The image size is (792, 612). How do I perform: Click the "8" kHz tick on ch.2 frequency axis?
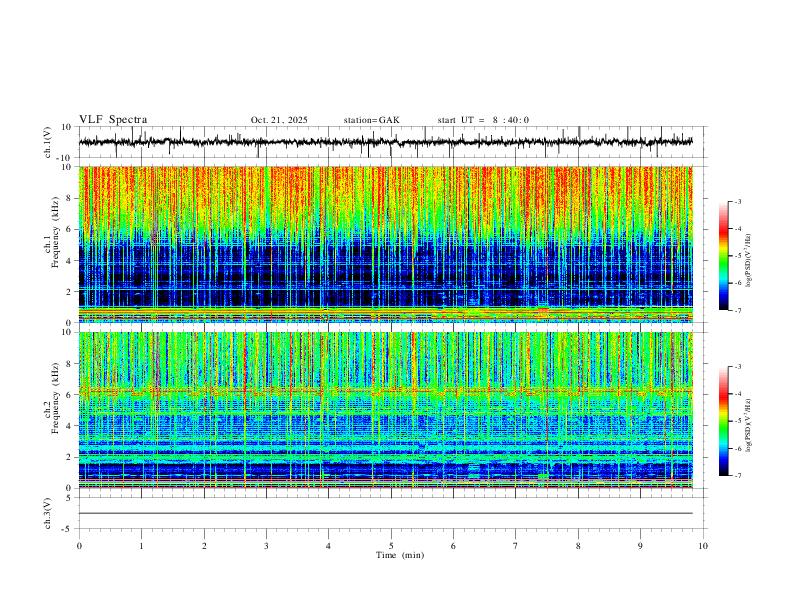pyautogui.click(x=70, y=364)
